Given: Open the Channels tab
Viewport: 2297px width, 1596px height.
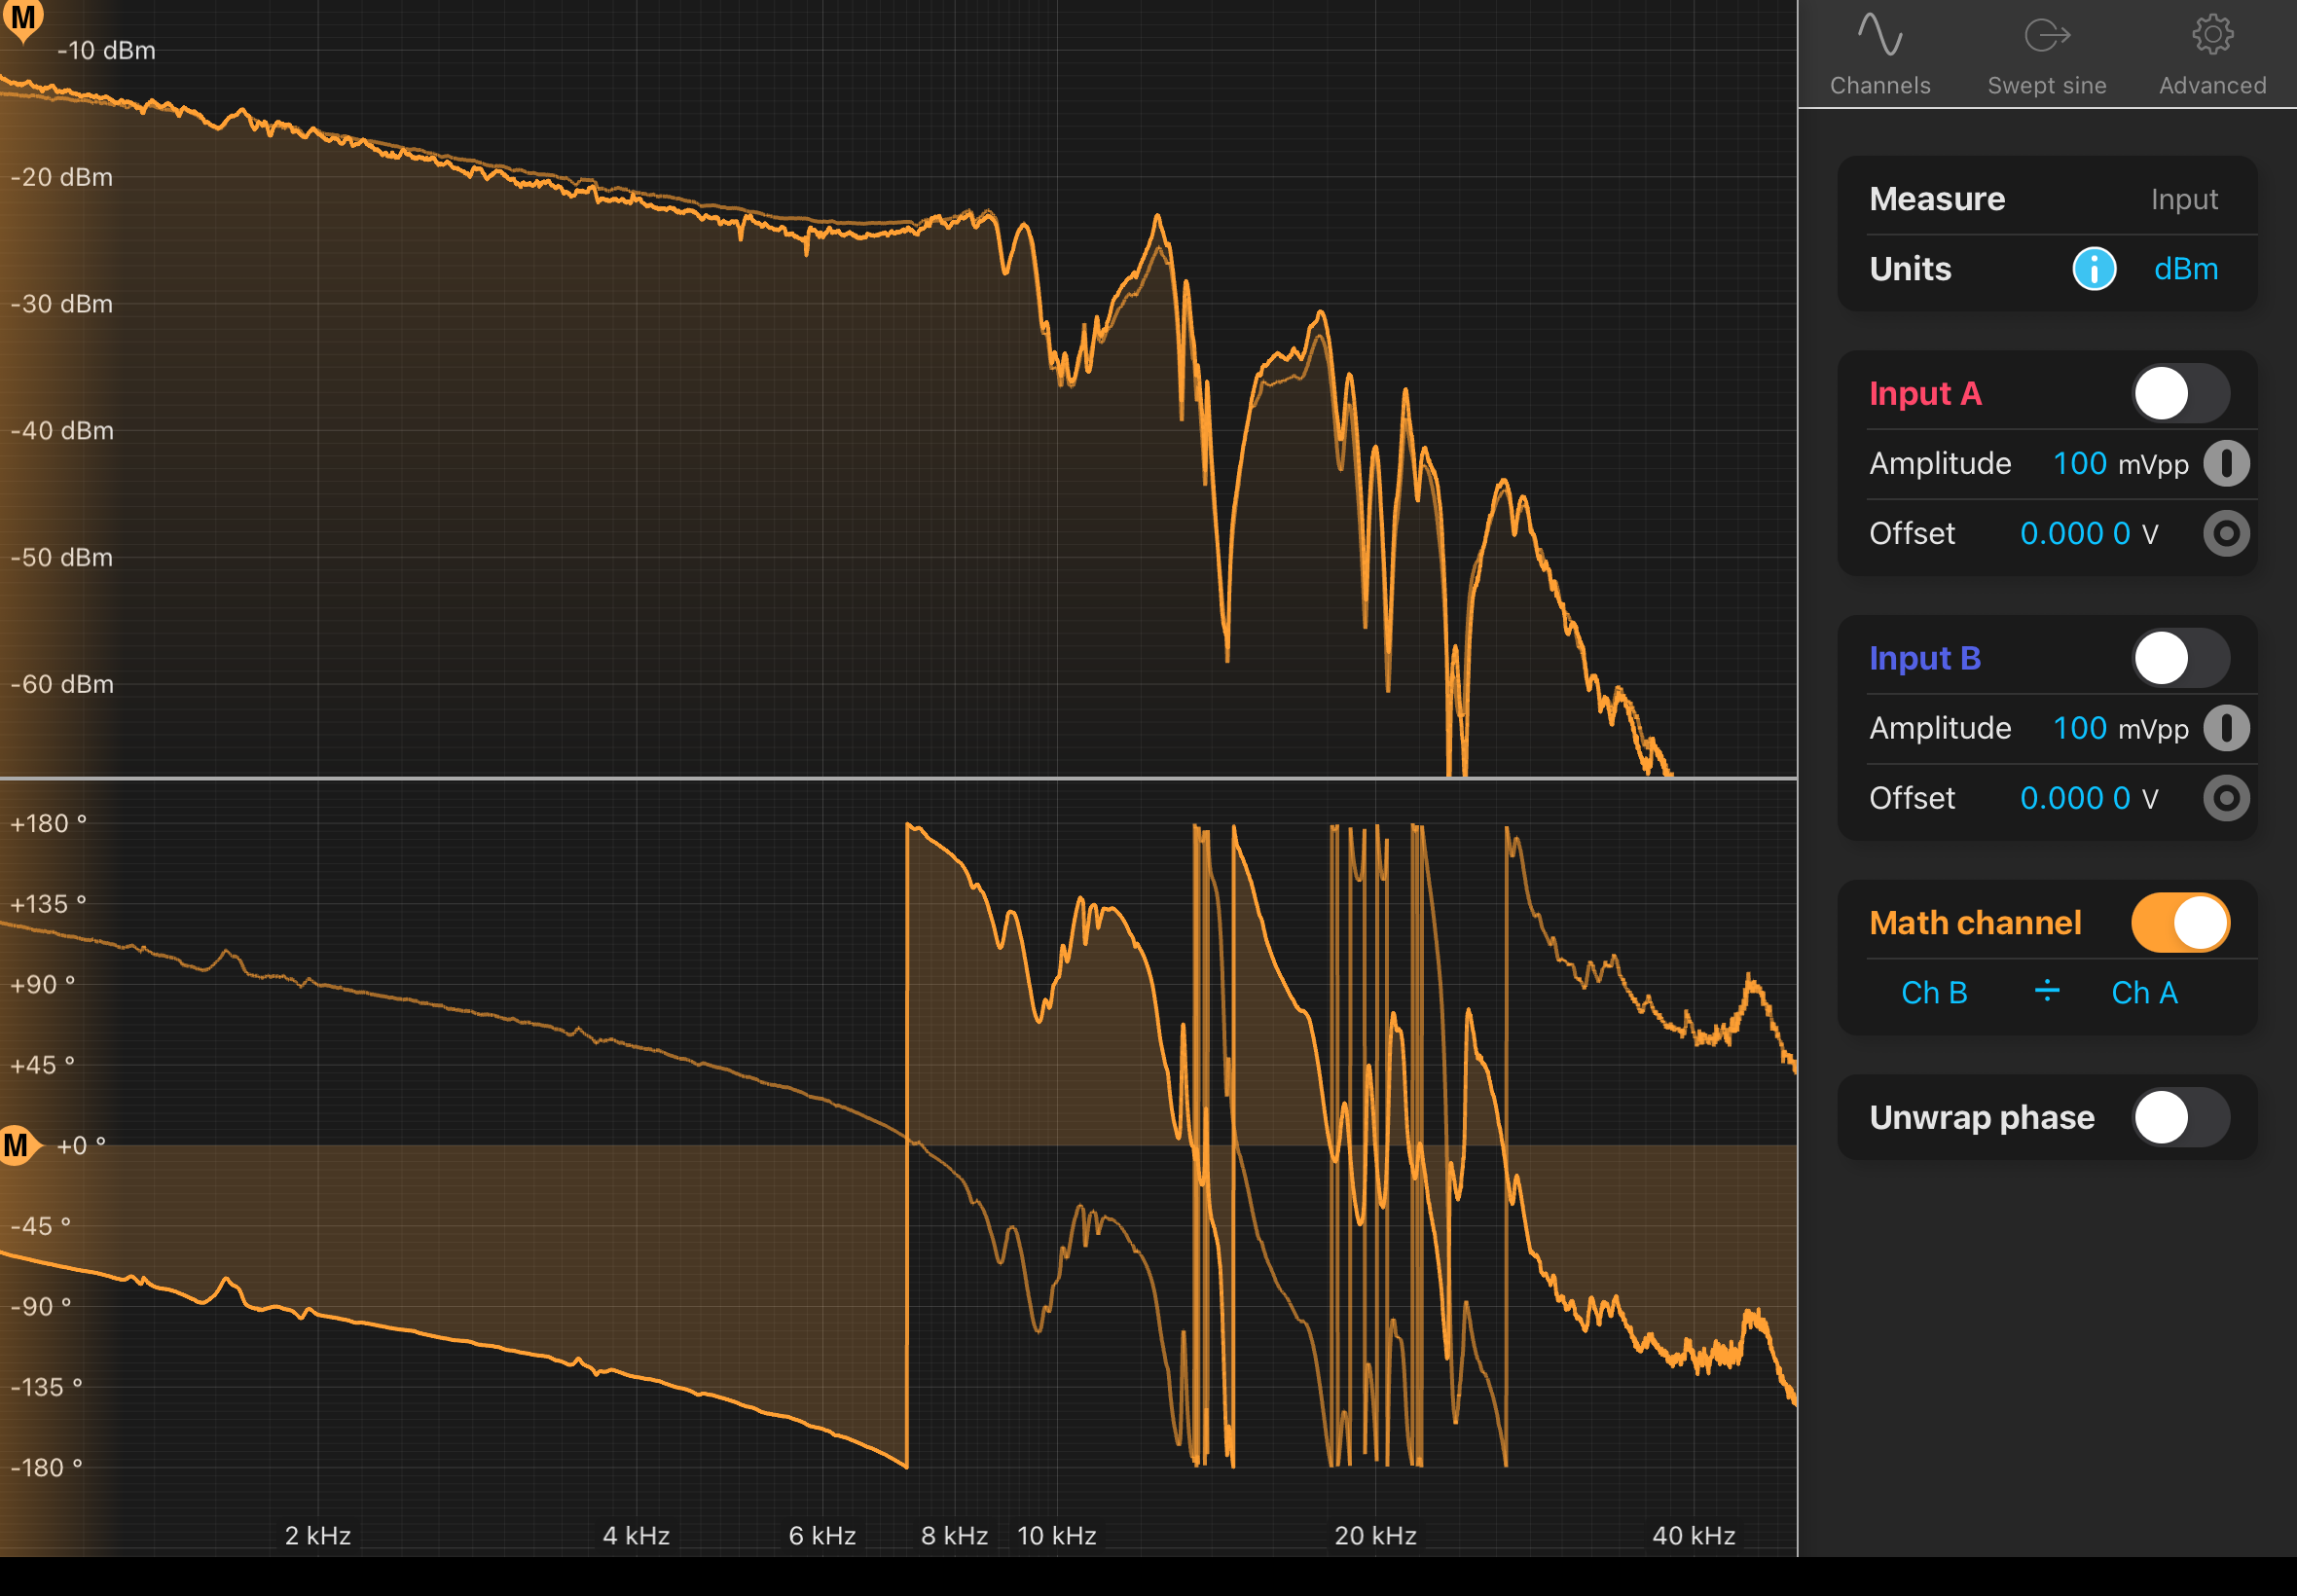Looking at the screenshot, I should [x=1880, y=55].
